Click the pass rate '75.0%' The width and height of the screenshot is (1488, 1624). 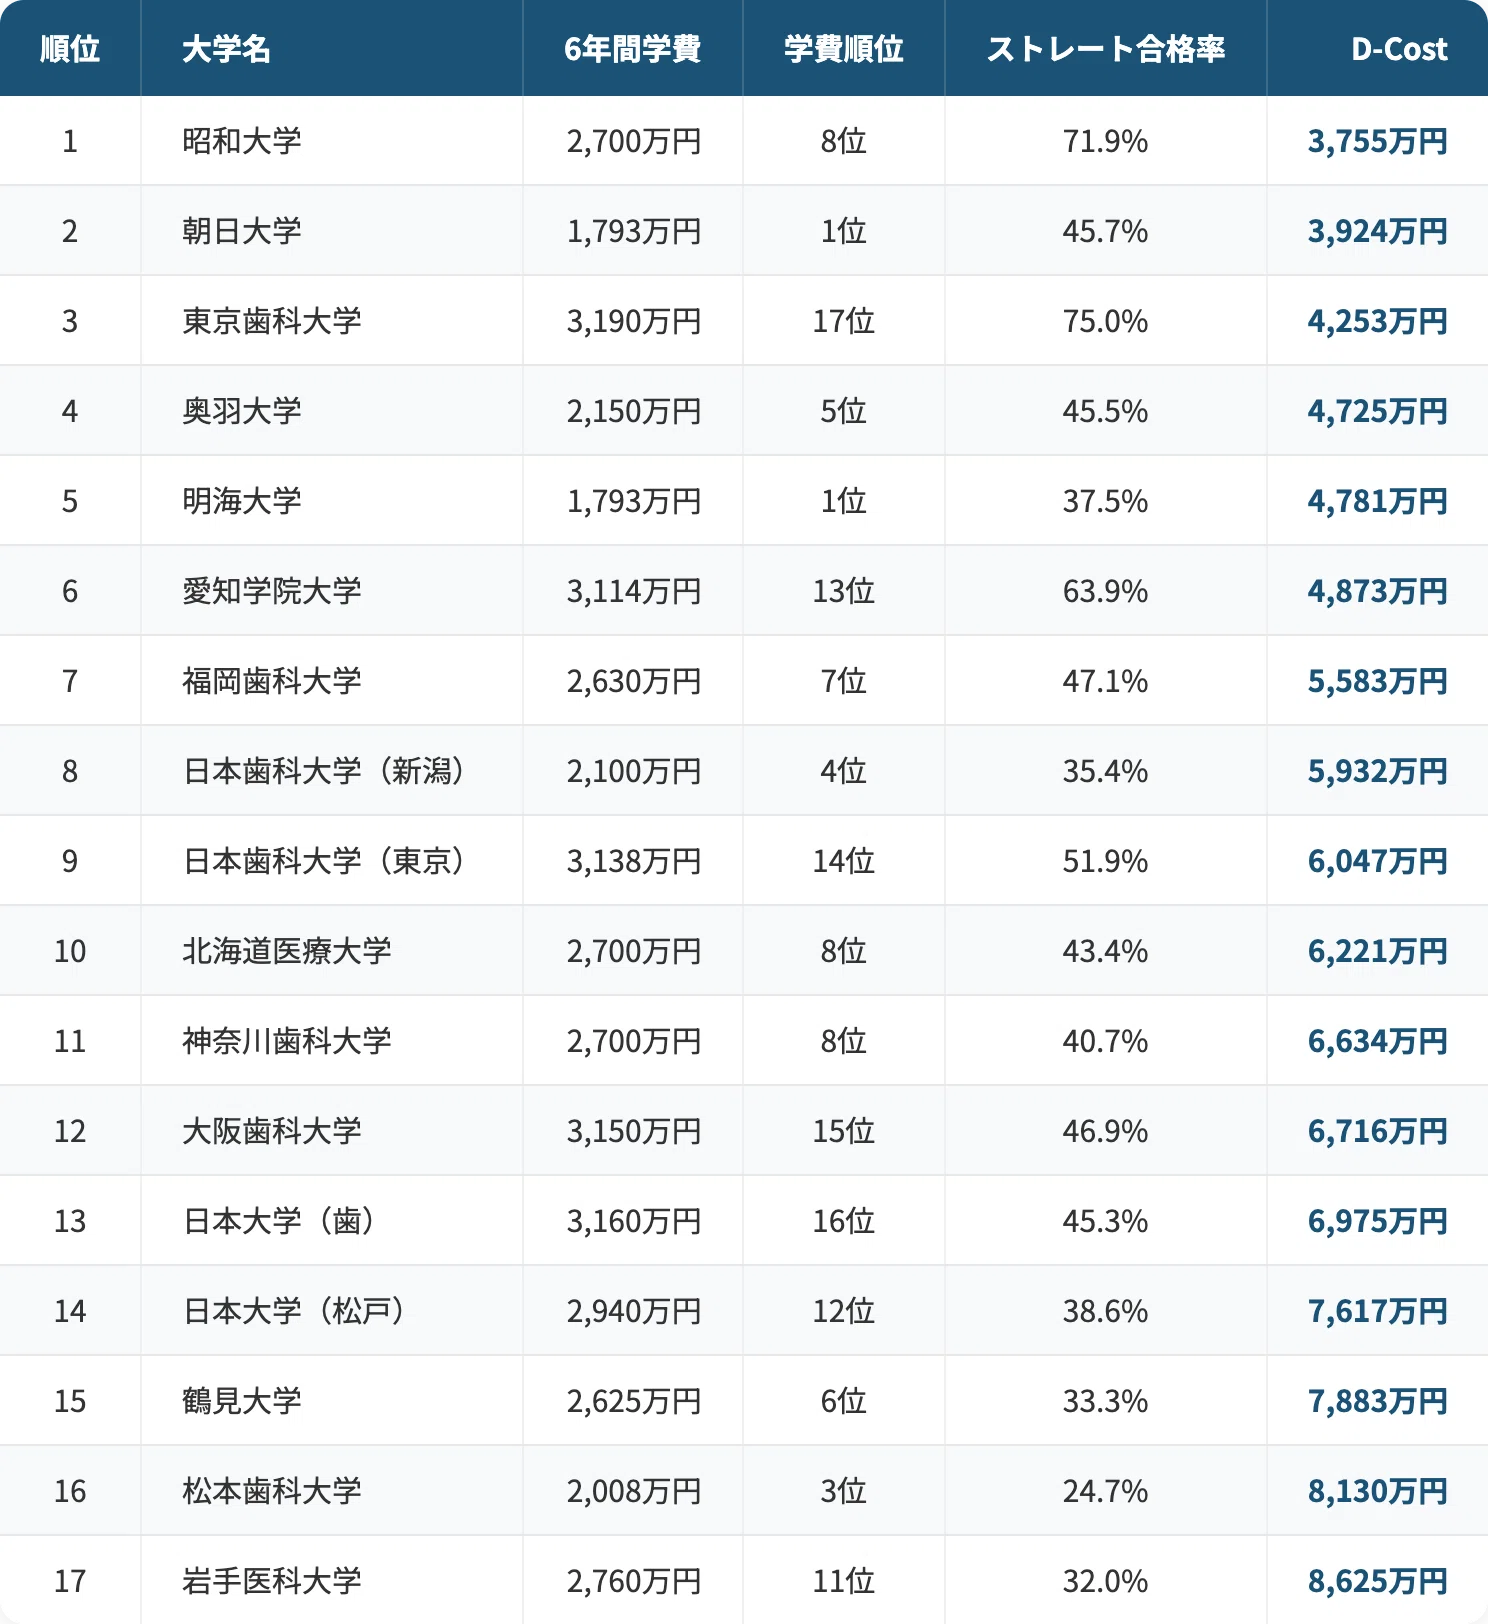point(1105,321)
